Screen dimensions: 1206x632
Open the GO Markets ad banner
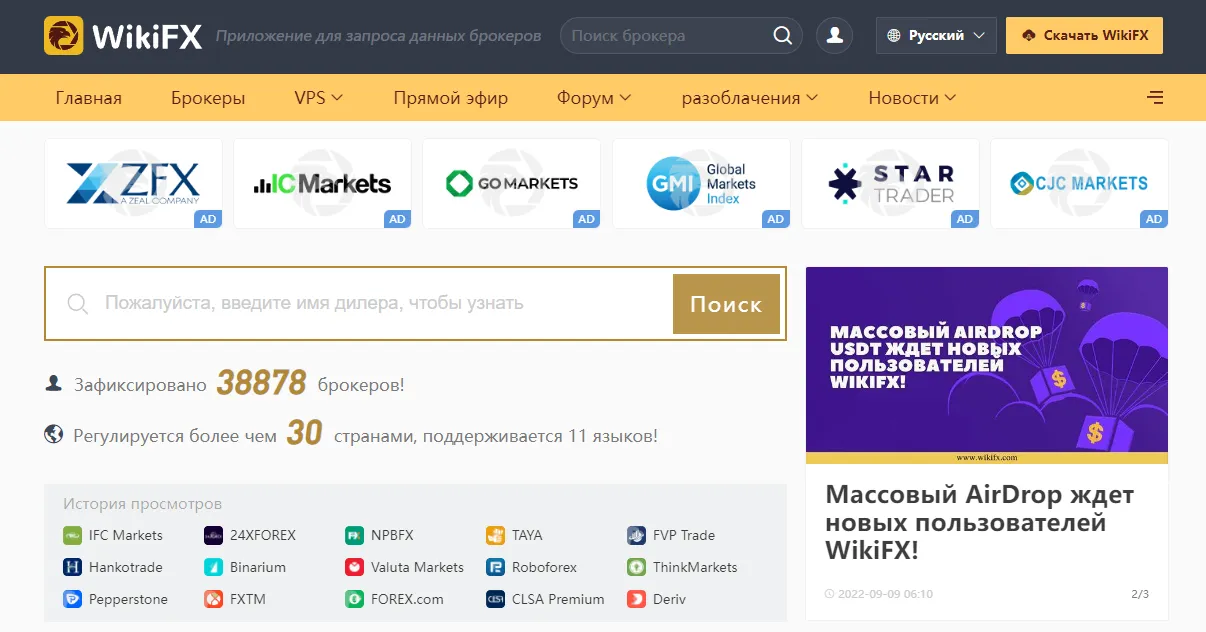point(511,184)
